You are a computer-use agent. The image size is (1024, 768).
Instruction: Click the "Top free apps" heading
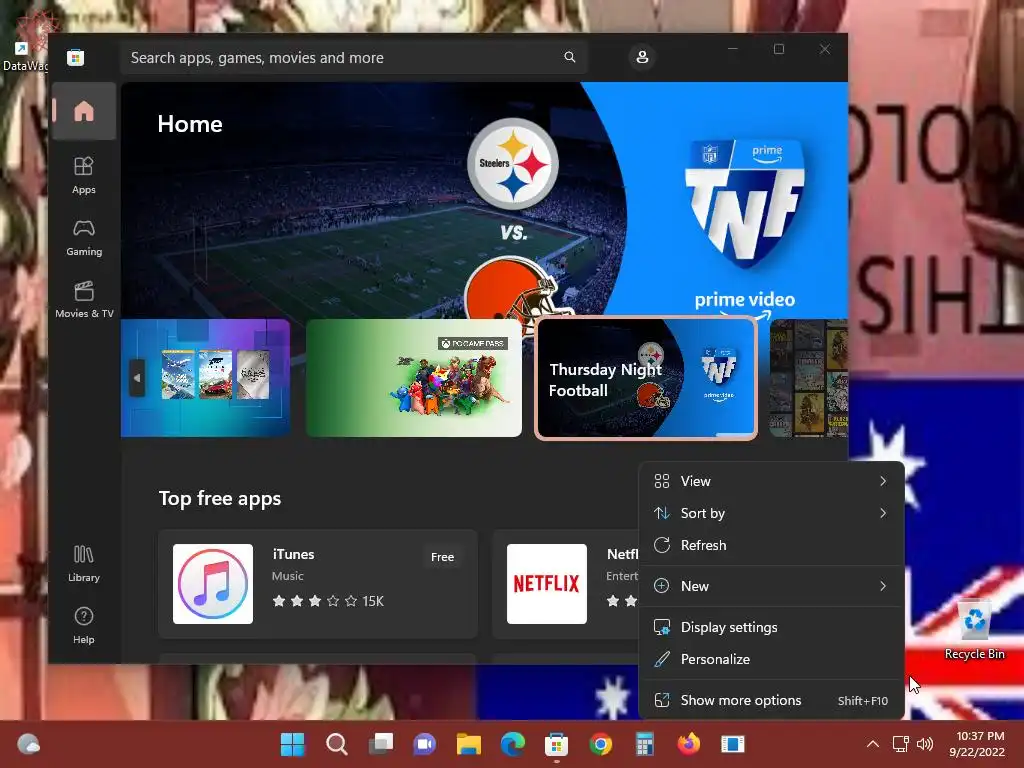pos(220,498)
